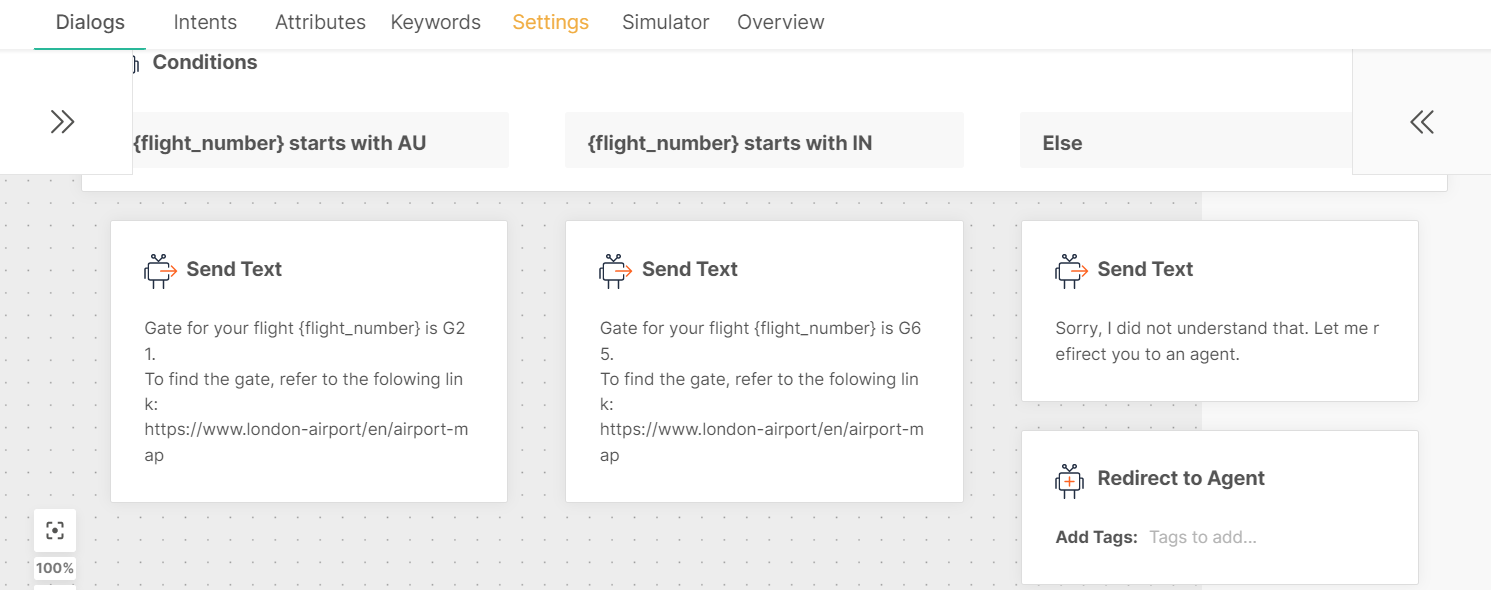
Task: Click the Redirect to Agent robot icon
Action: pos(1071,478)
